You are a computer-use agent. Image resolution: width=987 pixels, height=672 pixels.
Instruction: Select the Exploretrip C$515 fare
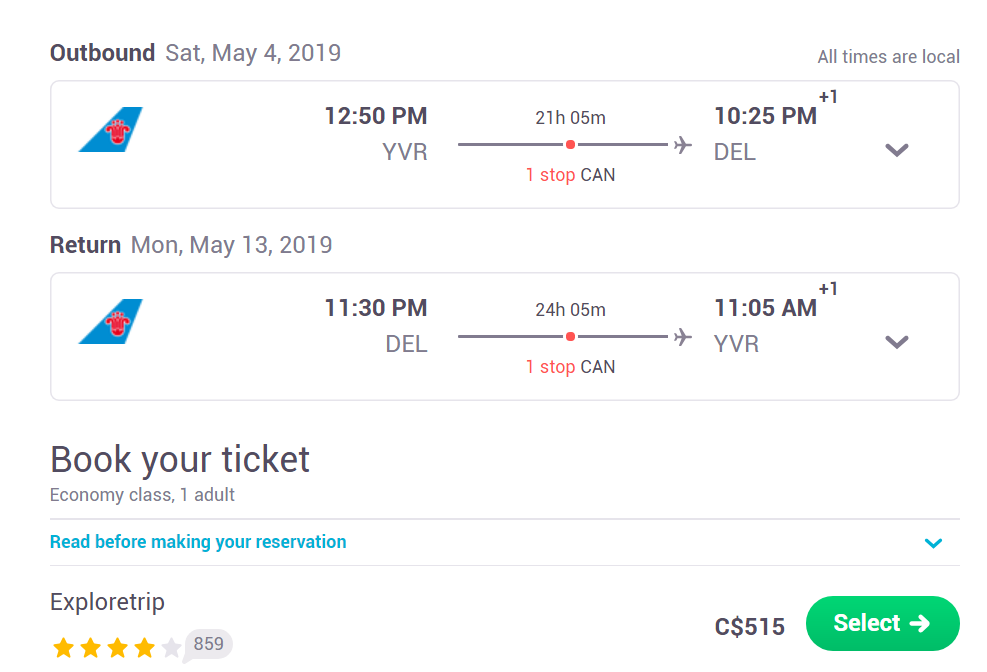click(883, 624)
